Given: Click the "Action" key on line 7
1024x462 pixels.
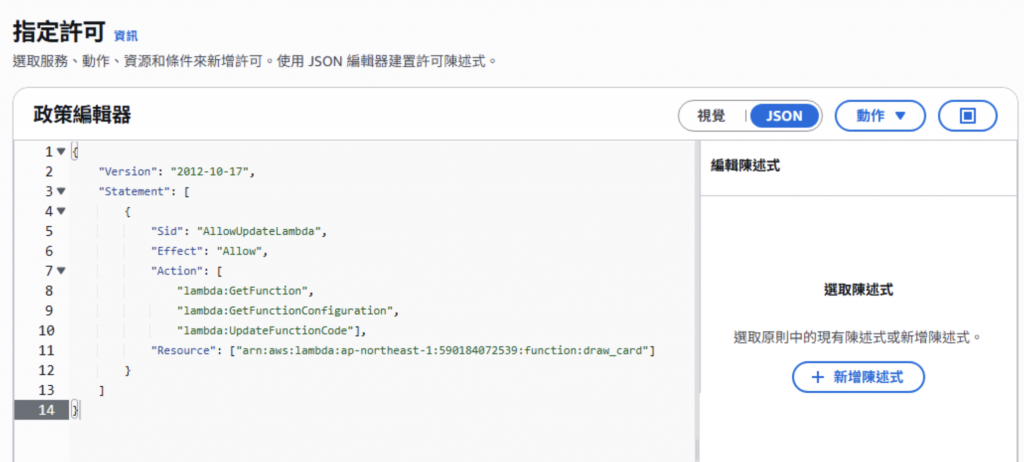Looking at the screenshot, I should point(176,271).
